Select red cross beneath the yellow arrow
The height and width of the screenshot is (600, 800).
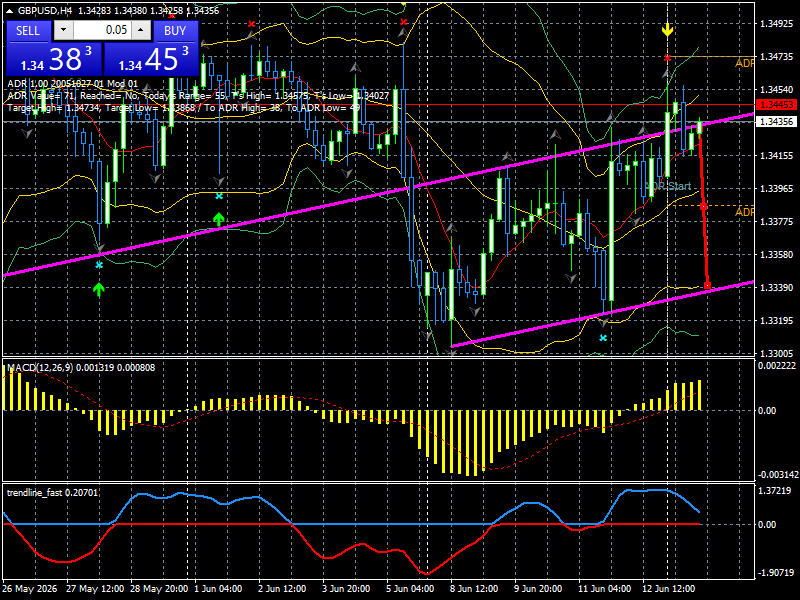tap(667, 58)
